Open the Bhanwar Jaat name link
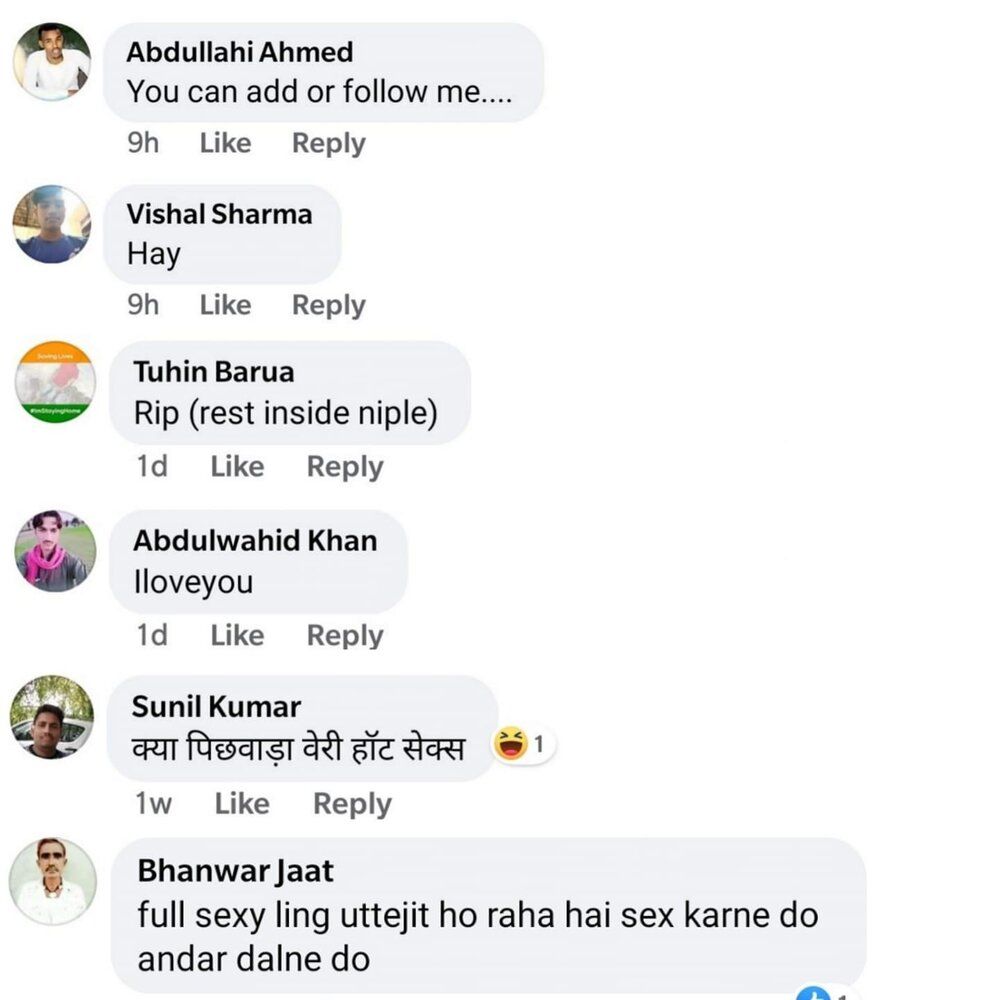Screen dimensions: 1000x1000 pyautogui.click(x=235, y=871)
